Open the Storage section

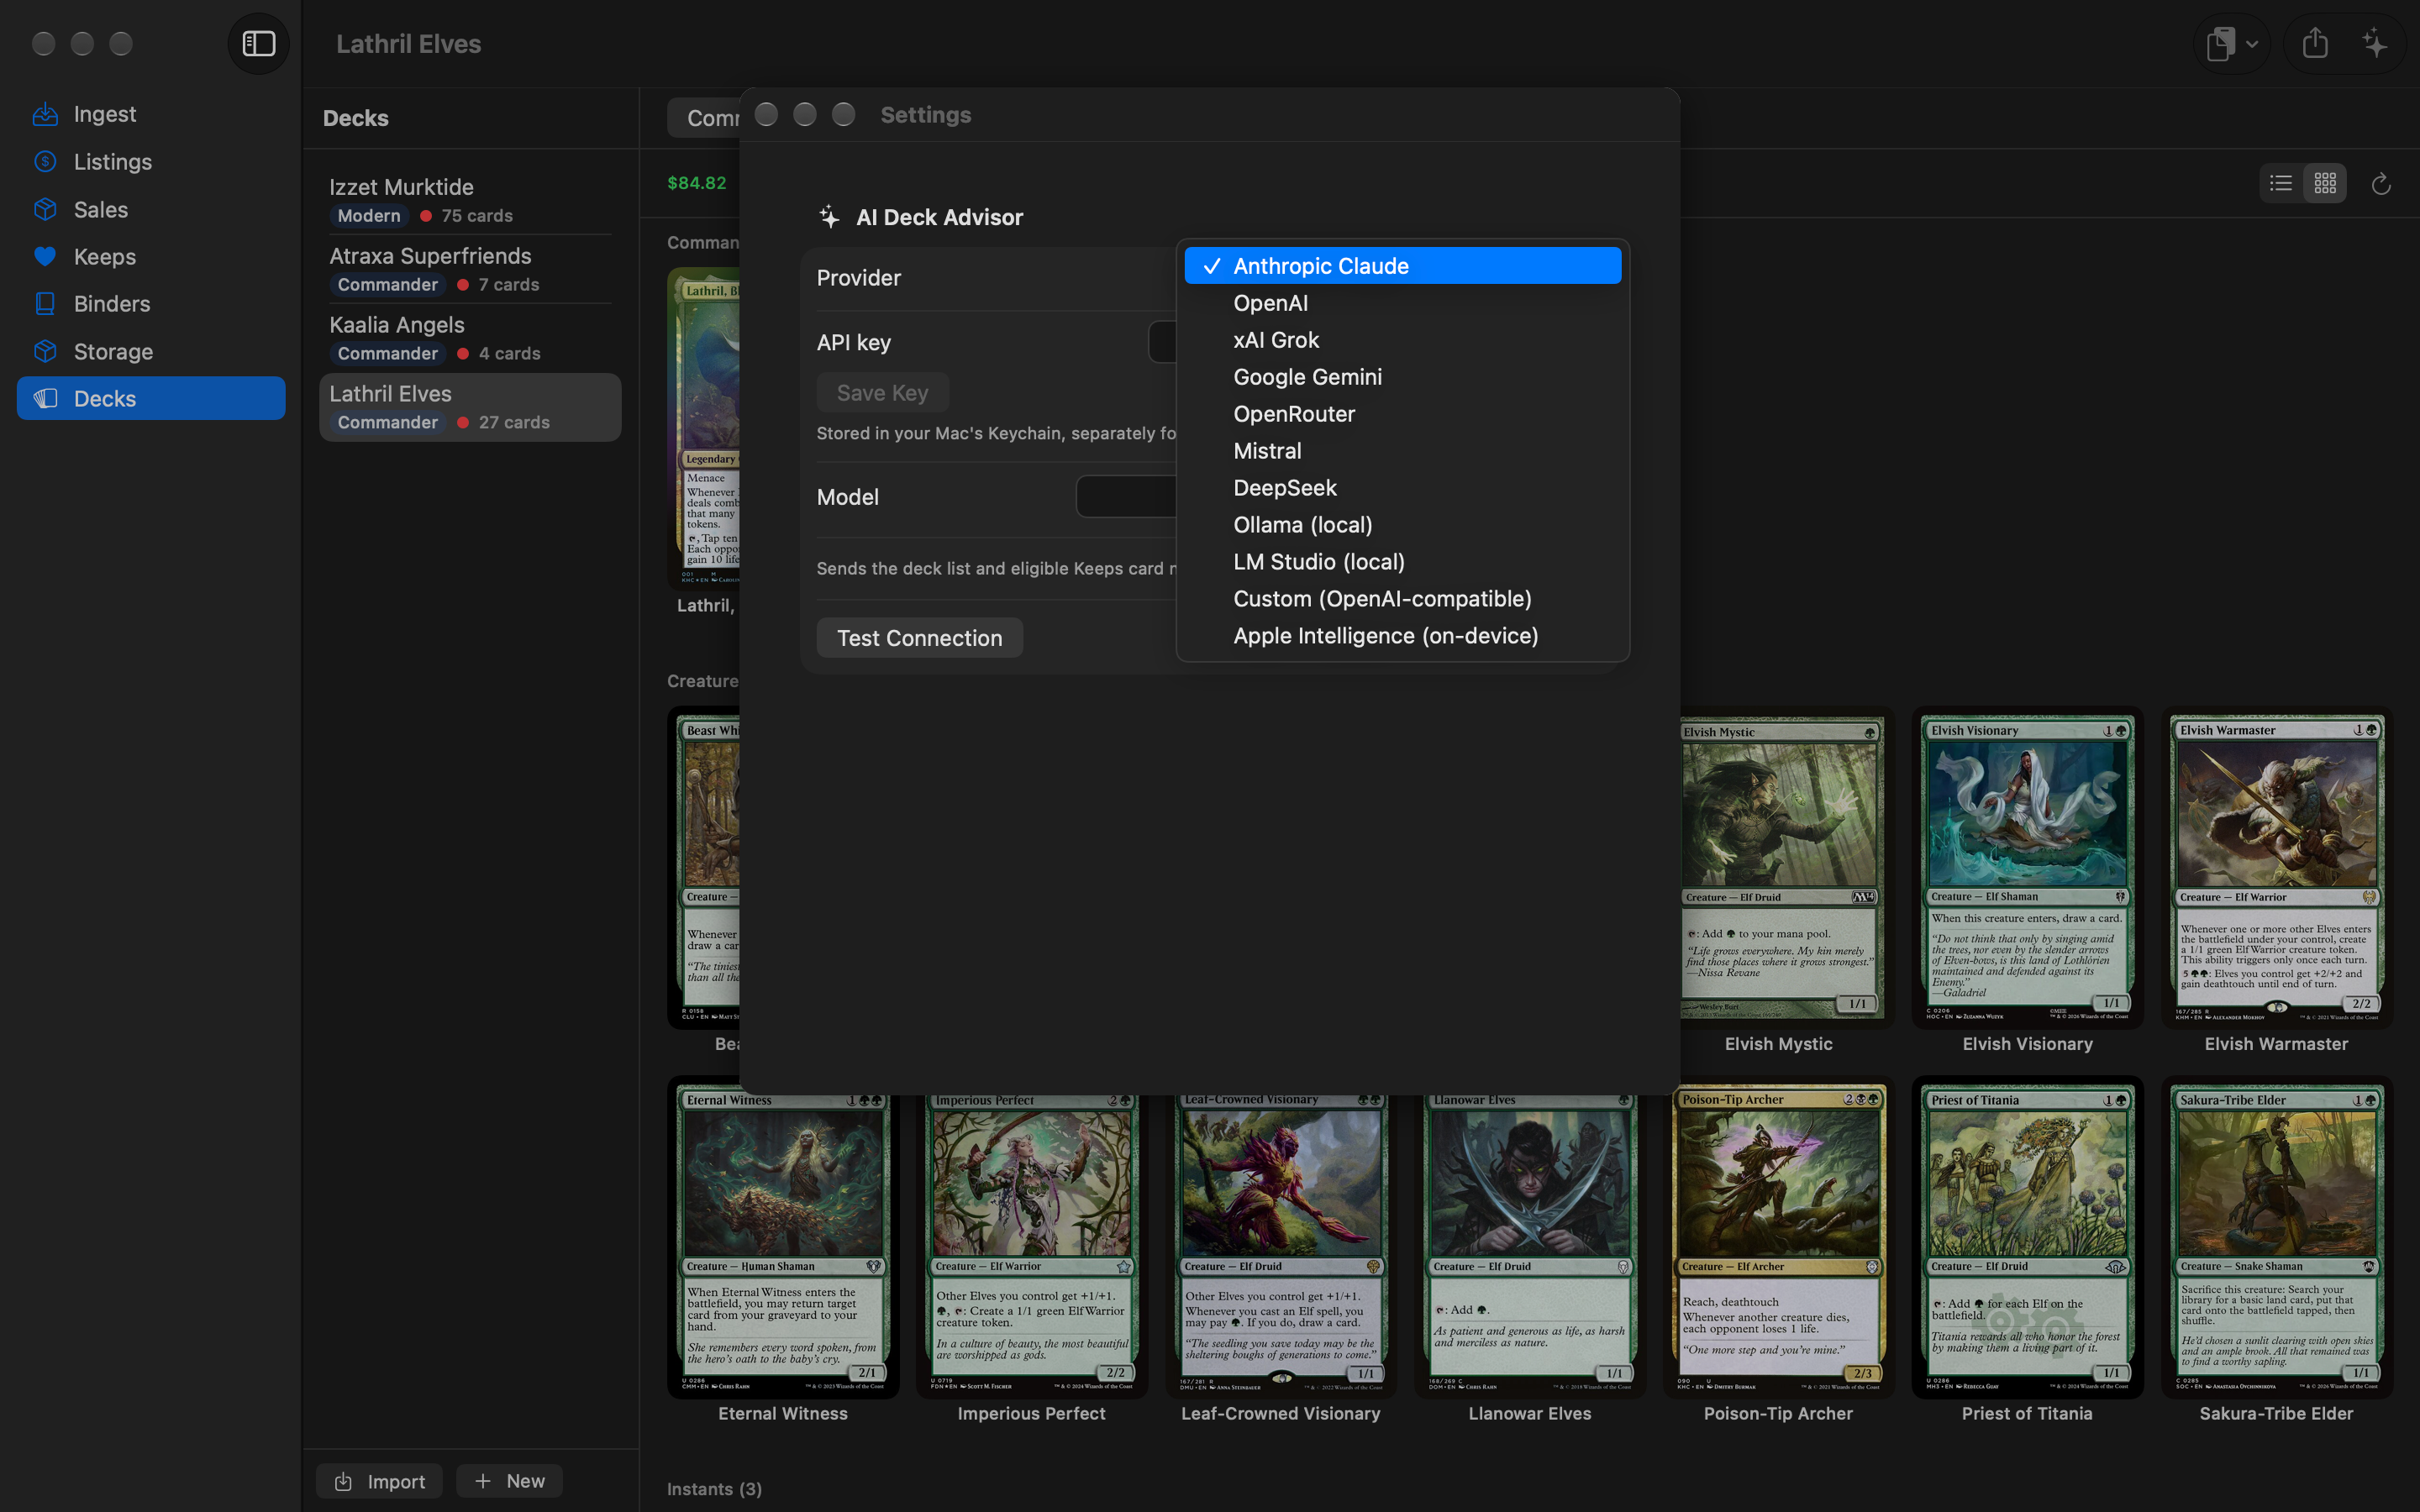click(x=151, y=351)
